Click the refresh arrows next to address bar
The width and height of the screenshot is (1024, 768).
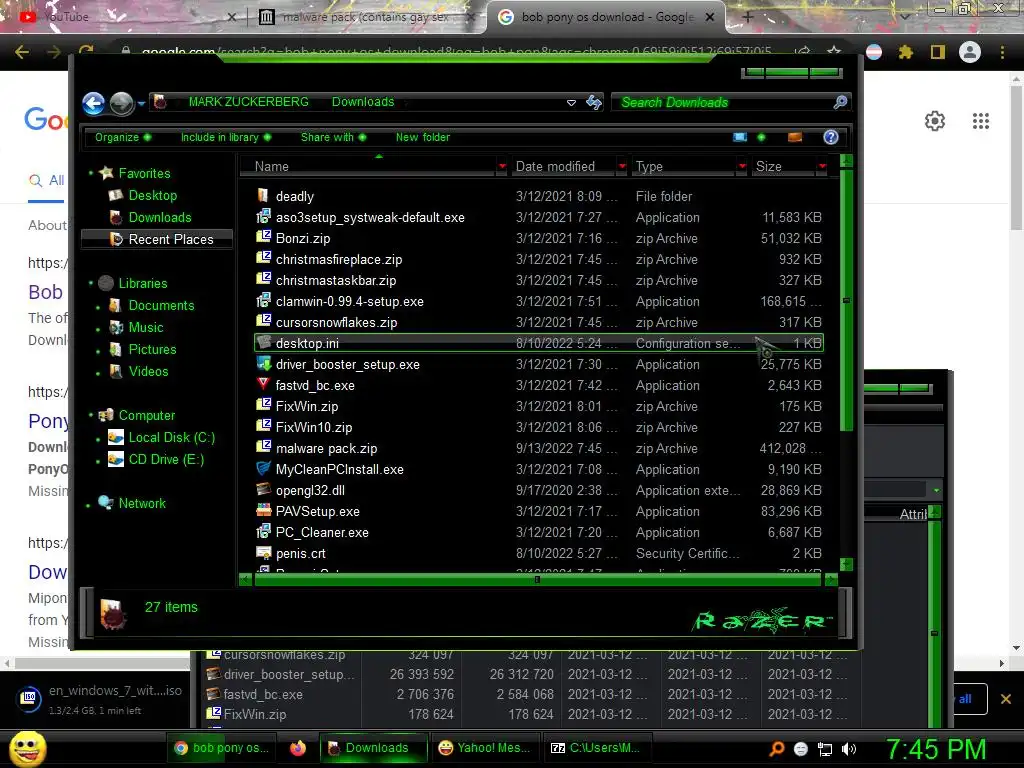click(x=594, y=103)
